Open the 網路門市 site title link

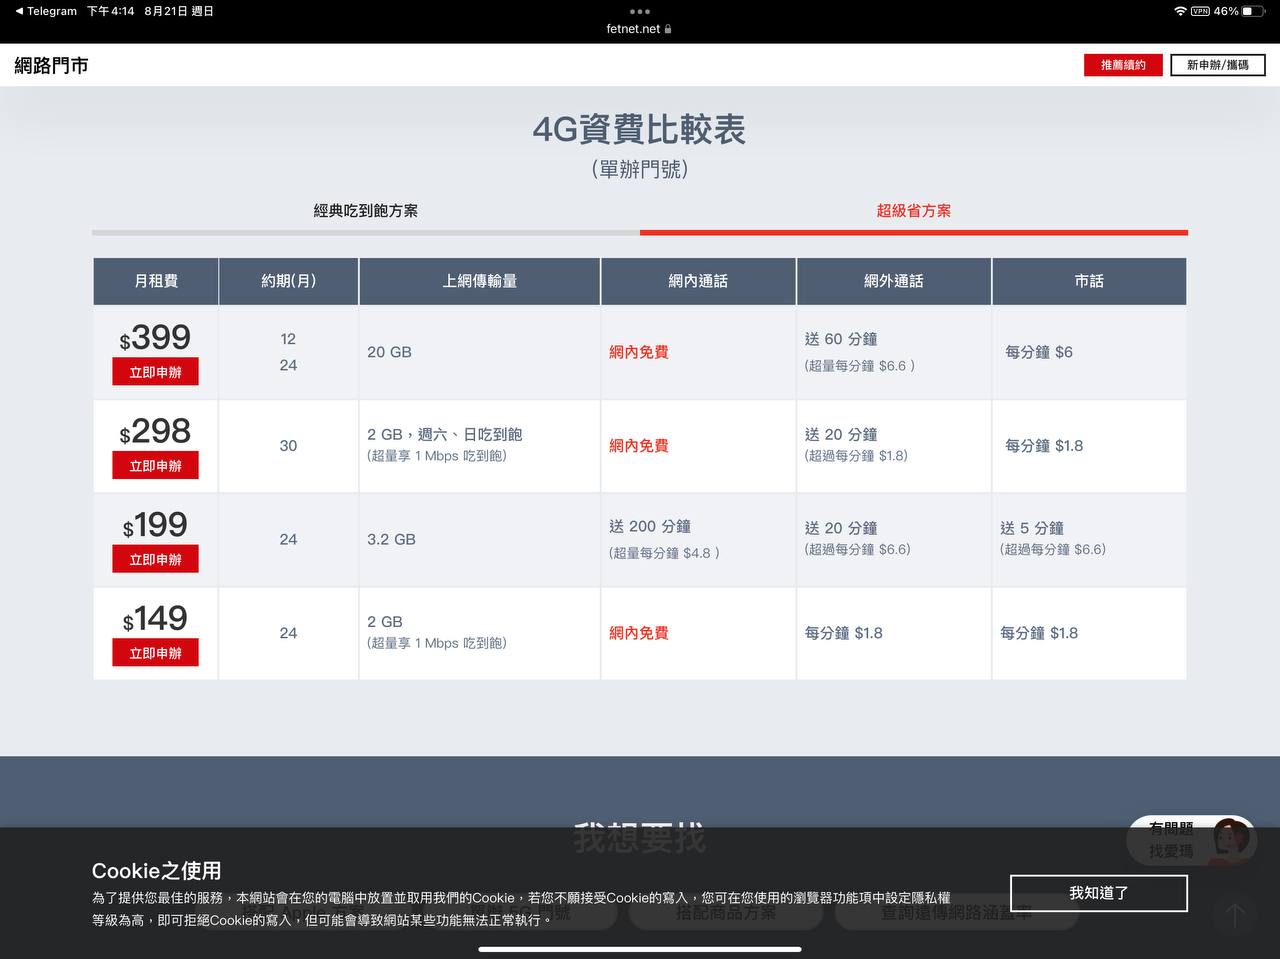[51, 66]
